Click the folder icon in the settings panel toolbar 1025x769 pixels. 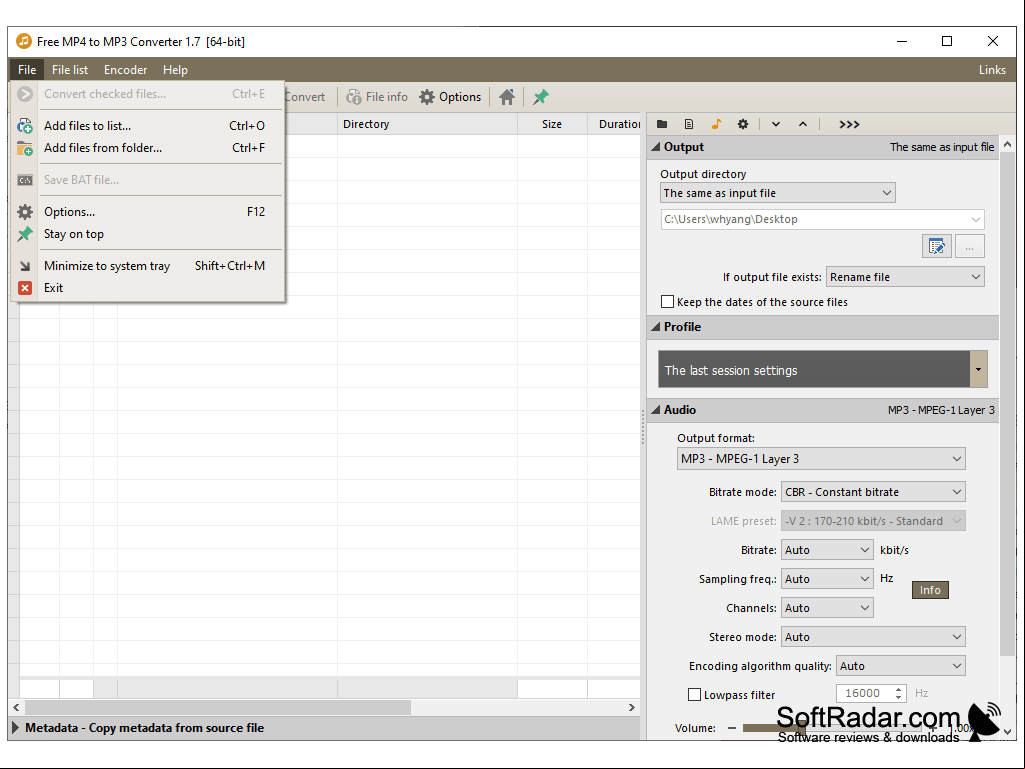coord(662,124)
